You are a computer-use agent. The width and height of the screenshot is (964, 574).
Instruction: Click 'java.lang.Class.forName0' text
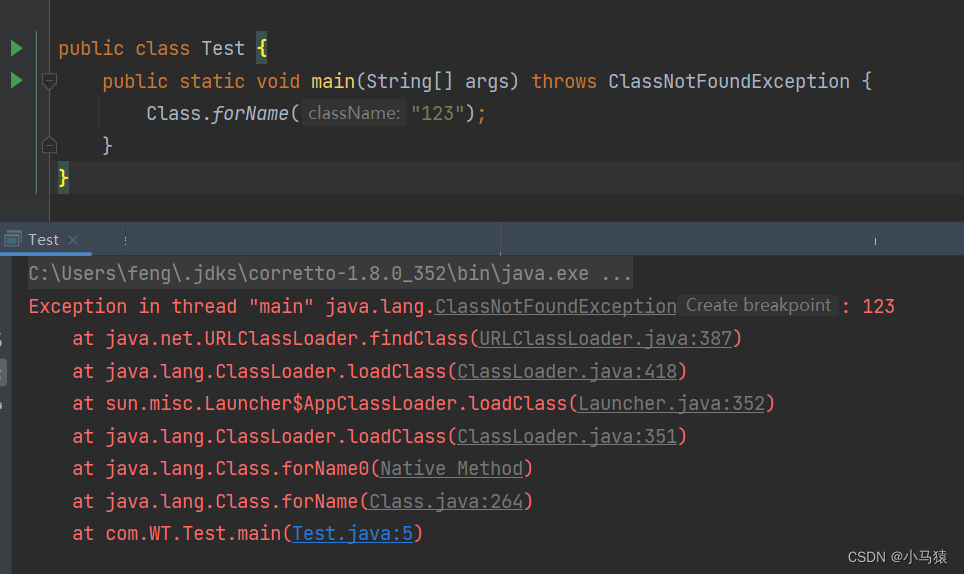click(237, 469)
